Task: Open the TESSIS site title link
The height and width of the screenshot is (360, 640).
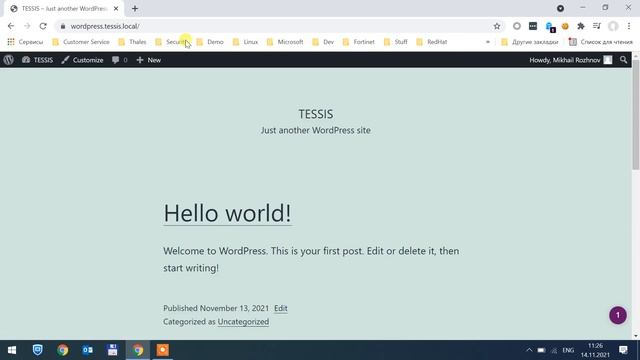Action: coord(316,114)
